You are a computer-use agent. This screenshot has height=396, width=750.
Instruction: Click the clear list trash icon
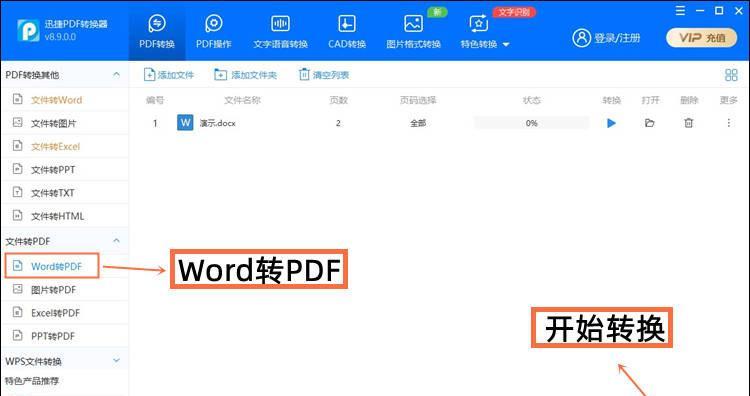tap(304, 74)
